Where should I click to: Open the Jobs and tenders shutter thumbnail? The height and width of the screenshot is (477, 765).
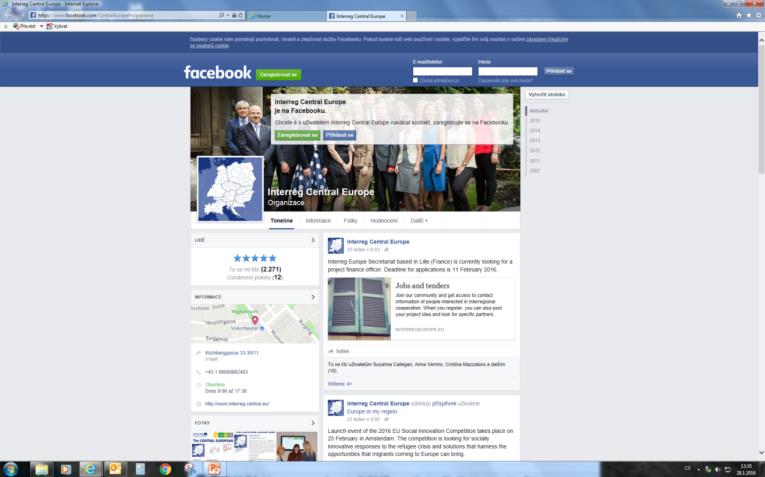(x=359, y=308)
